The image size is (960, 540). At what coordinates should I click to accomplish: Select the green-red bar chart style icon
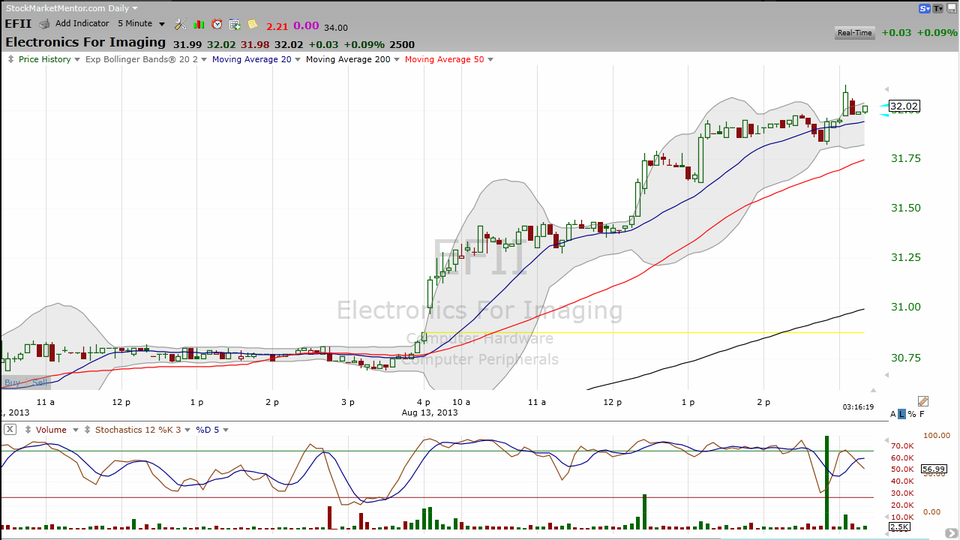(x=198, y=24)
